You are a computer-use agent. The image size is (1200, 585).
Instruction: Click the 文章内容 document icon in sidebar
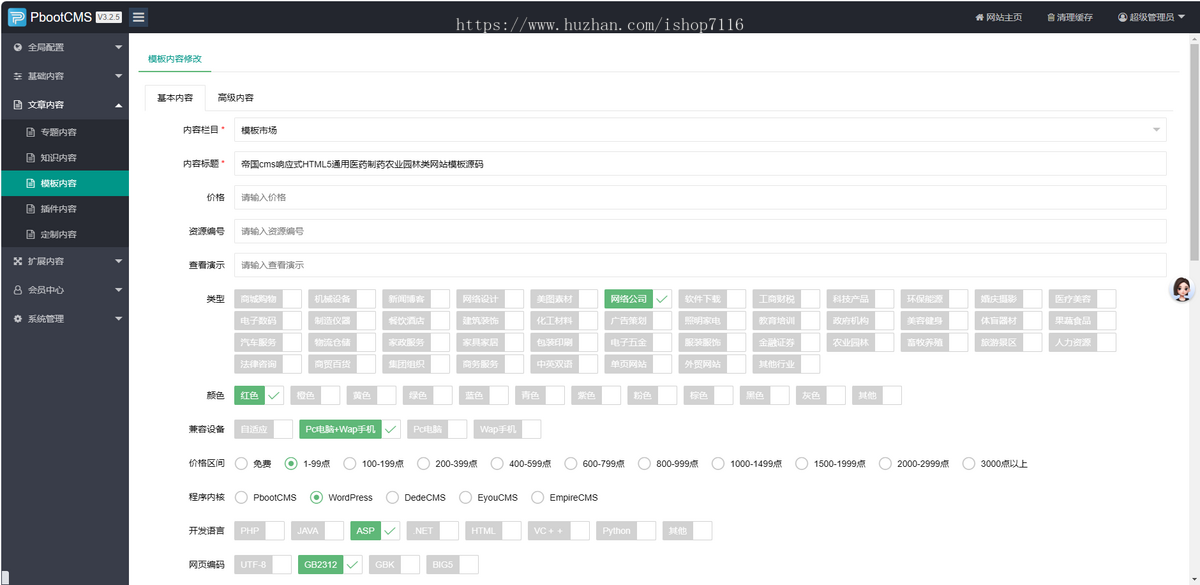click(x=18, y=105)
